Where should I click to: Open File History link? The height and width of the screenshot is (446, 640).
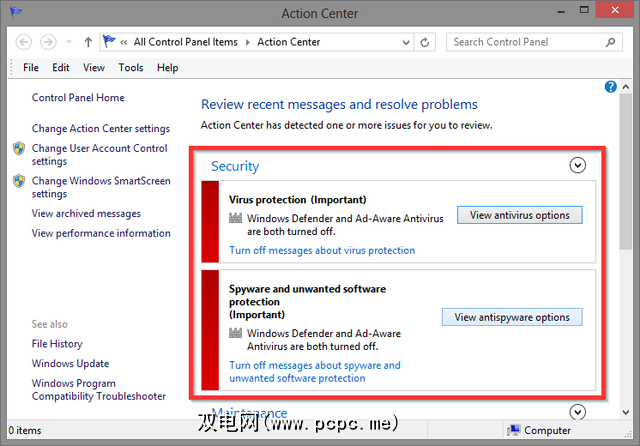tap(57, 344)
